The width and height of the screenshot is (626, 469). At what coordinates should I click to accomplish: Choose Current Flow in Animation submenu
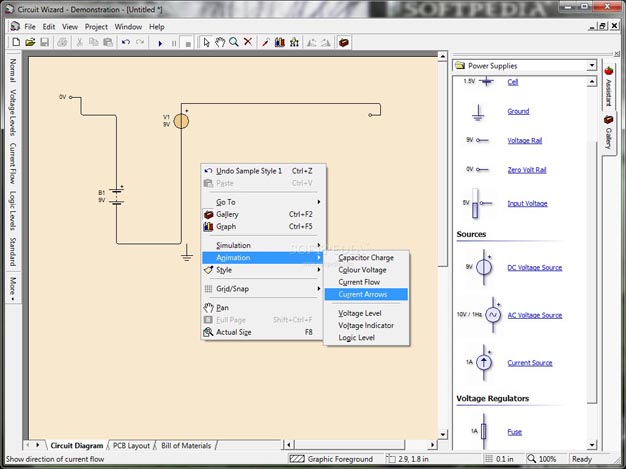366,282
